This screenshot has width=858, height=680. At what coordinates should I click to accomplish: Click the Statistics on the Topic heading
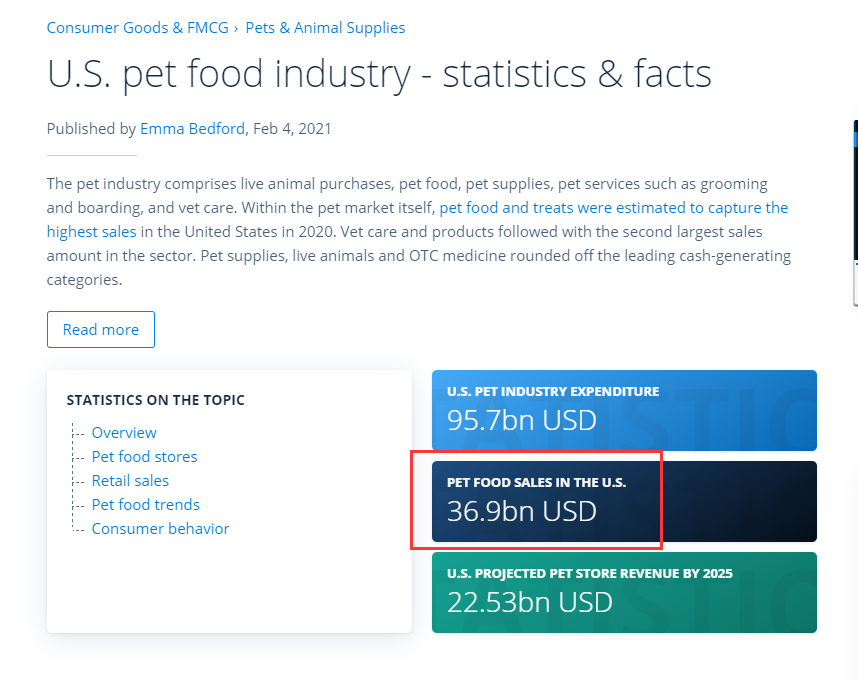[155, 400]
